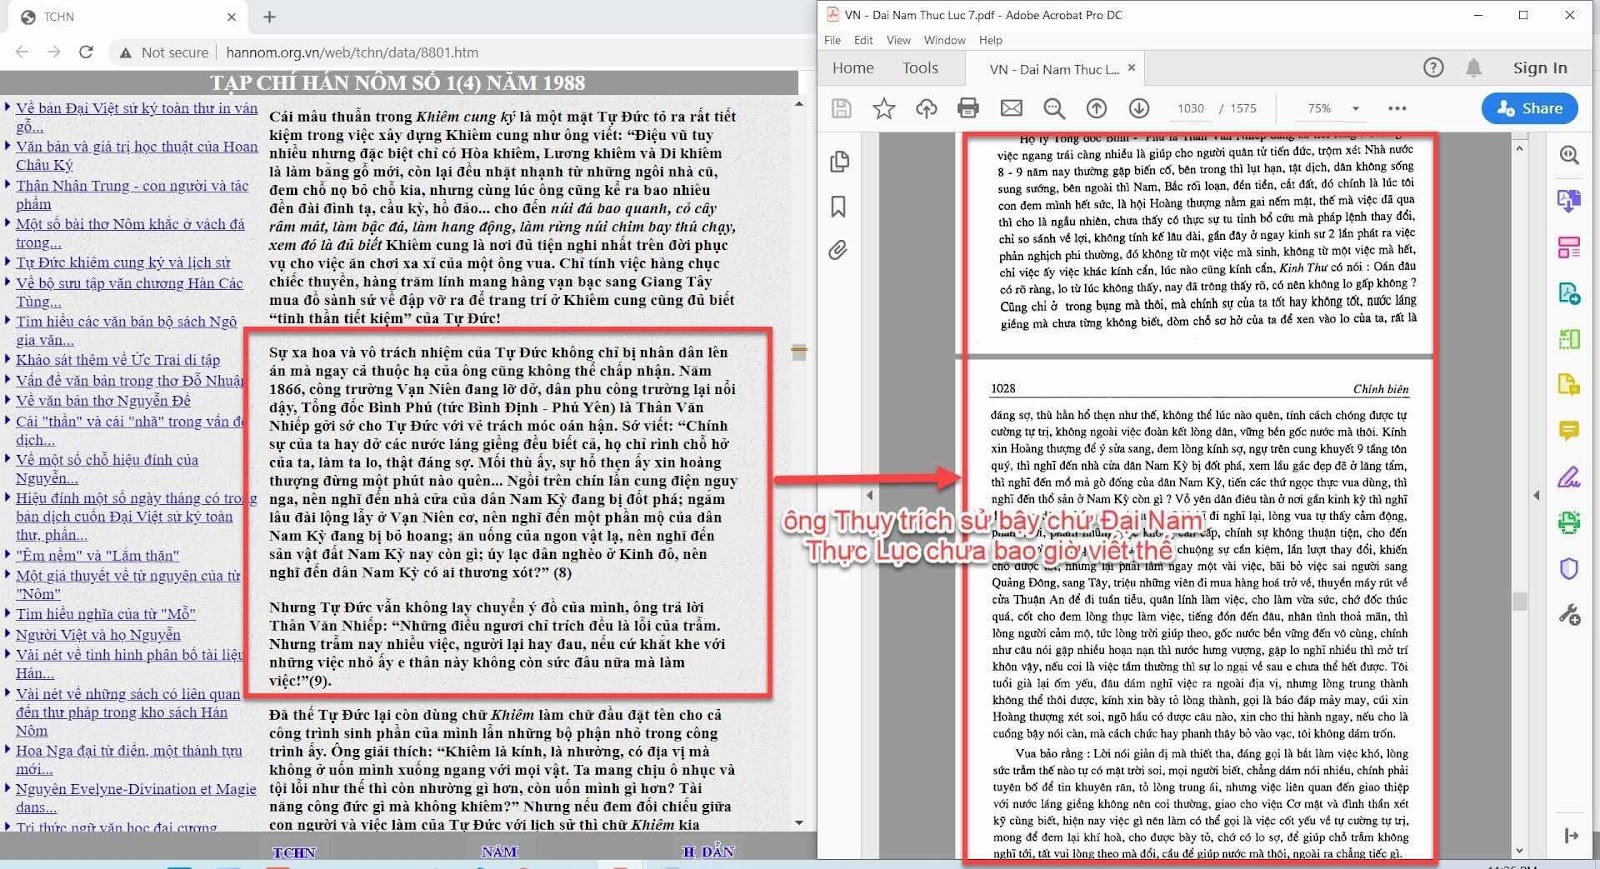Open the zoom level 75% dropdown

pyautogui.click(x=1355, y=108)
